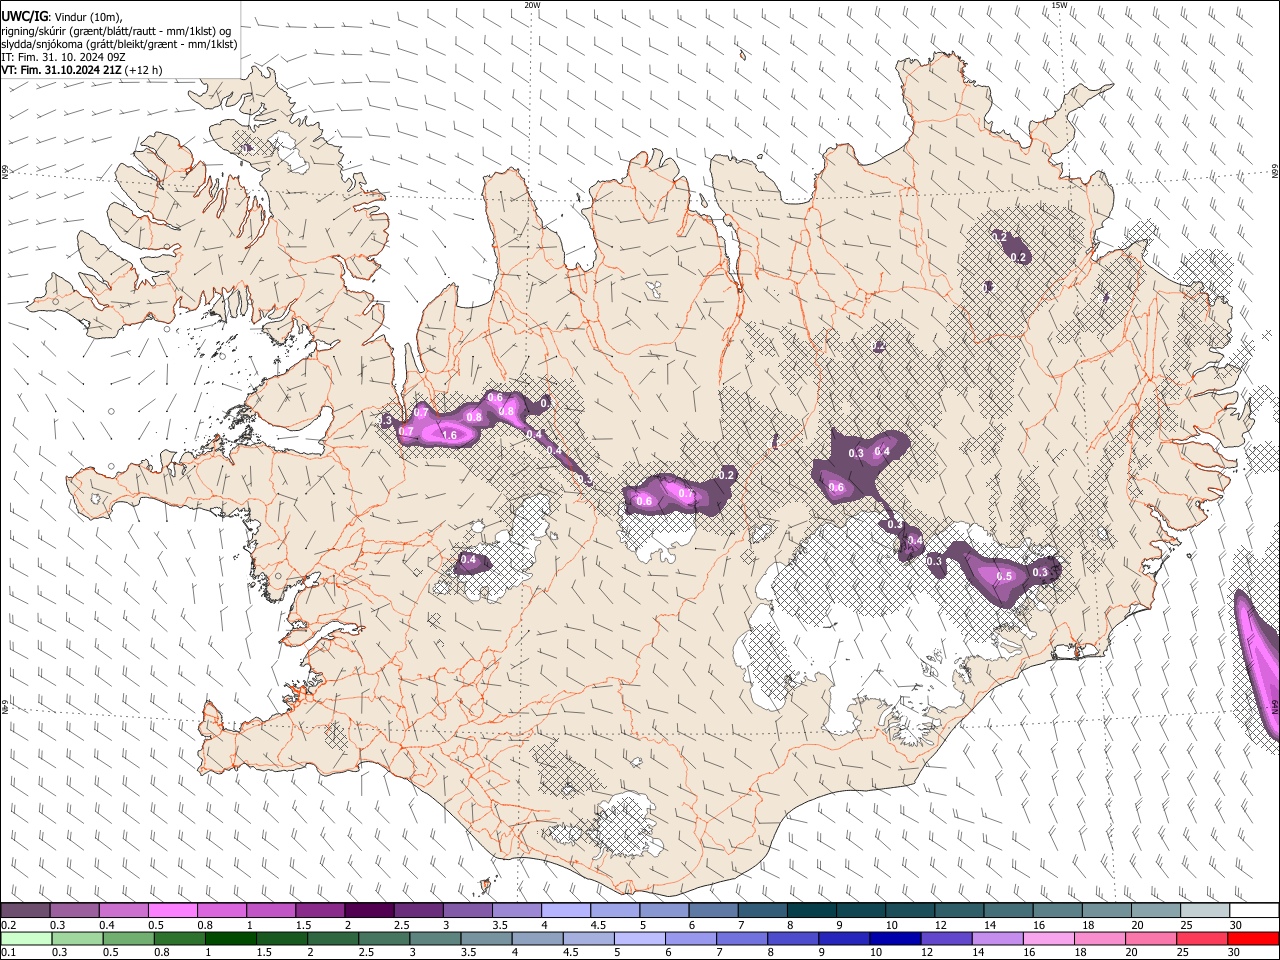The image size is (1280, 960).
Task: Click the '15W' longitude label at top
Action: click(1059, 5)
